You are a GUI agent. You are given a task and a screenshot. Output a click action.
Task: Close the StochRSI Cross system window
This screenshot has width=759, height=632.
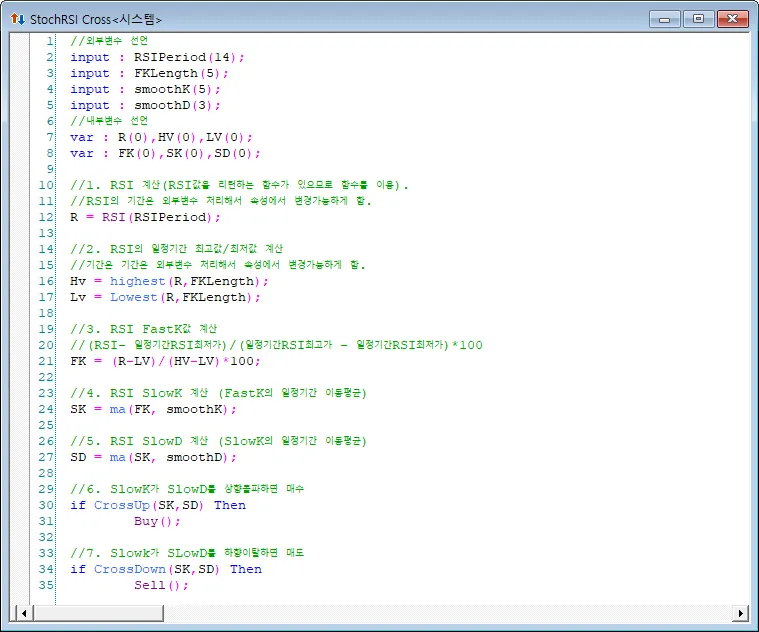[x=733, y=19]
